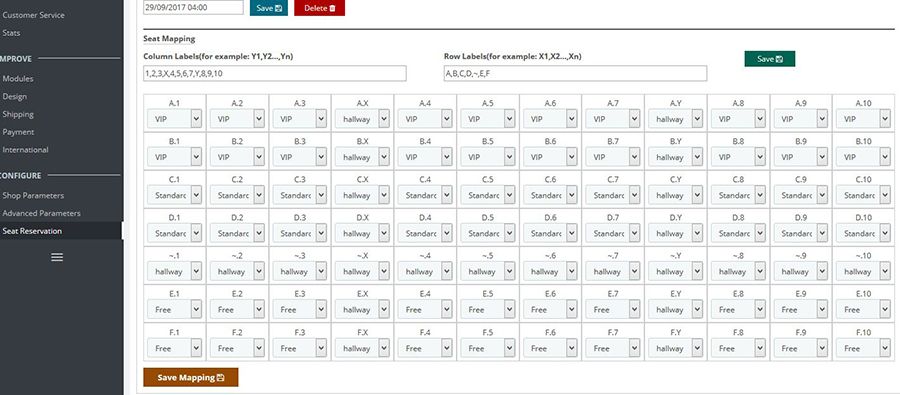Open the A.1 seat type dropdown
The image size is (900, 395).
click(174, 119)
